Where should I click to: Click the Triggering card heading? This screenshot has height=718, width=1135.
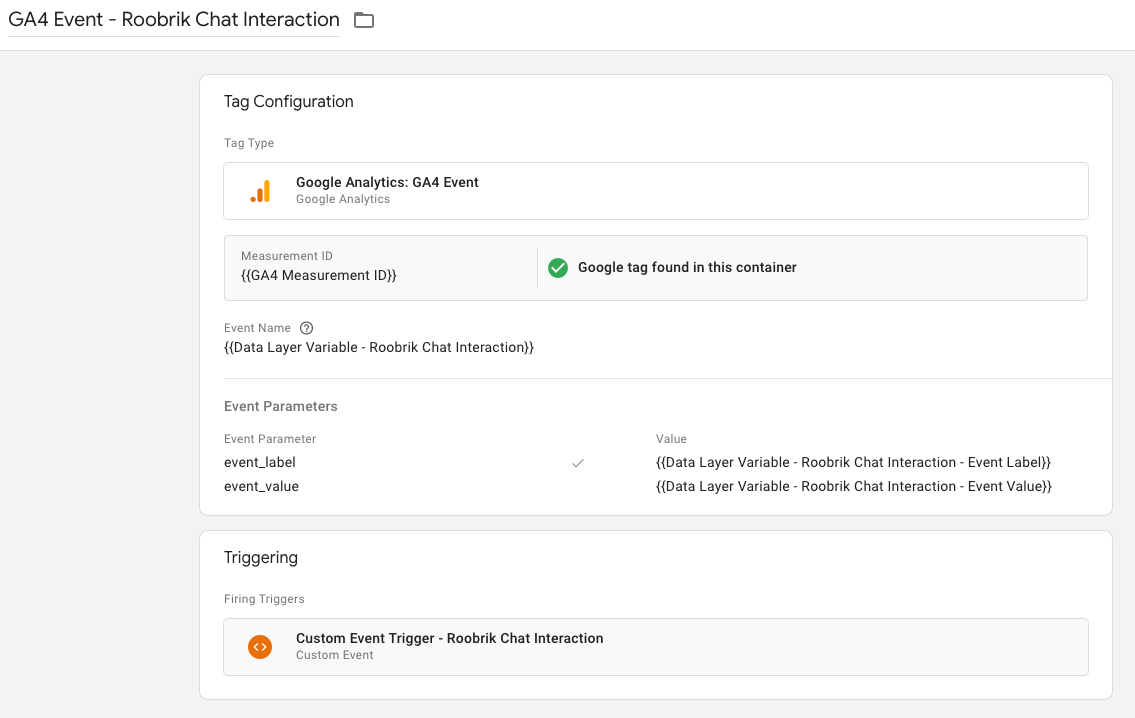pos(261,558)
